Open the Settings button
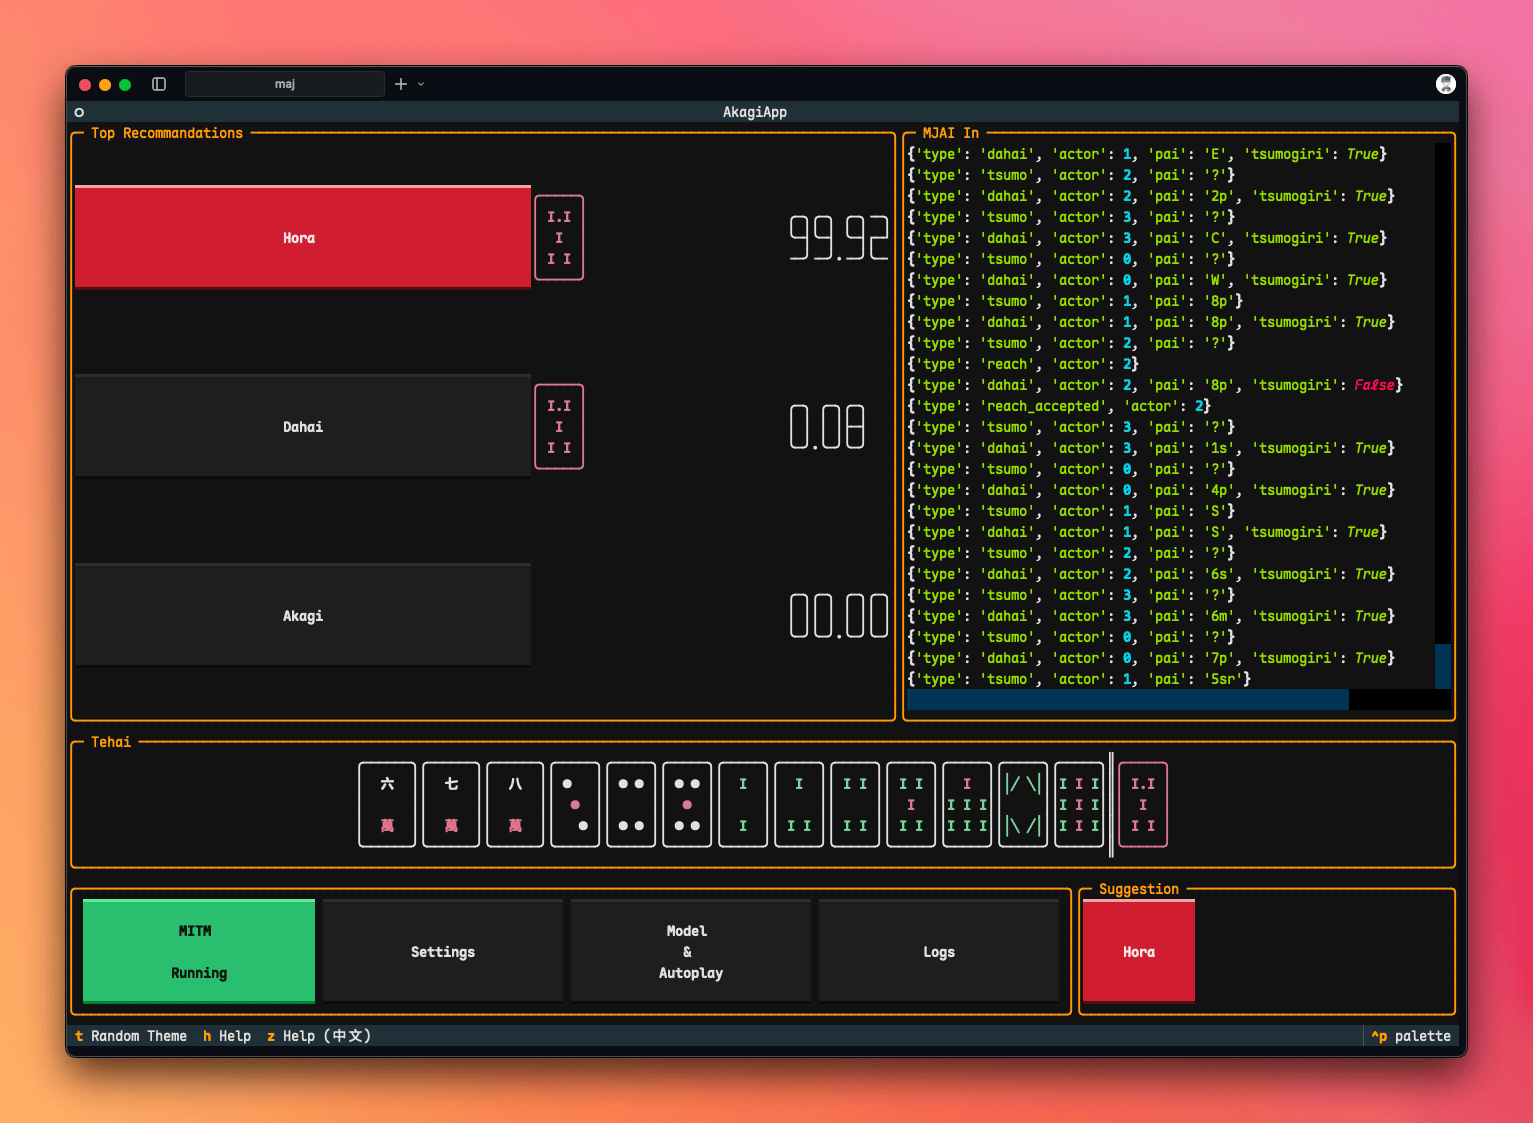The image size is (1533, 1123). (443, 951)
